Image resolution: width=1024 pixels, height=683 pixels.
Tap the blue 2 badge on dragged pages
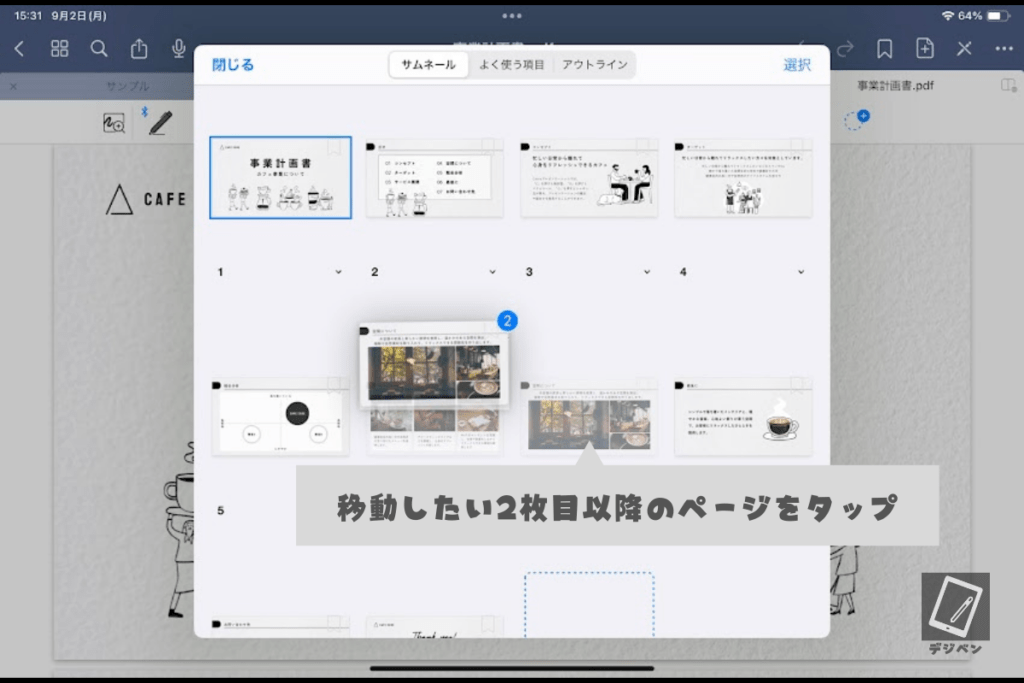(x=507, y=321)
